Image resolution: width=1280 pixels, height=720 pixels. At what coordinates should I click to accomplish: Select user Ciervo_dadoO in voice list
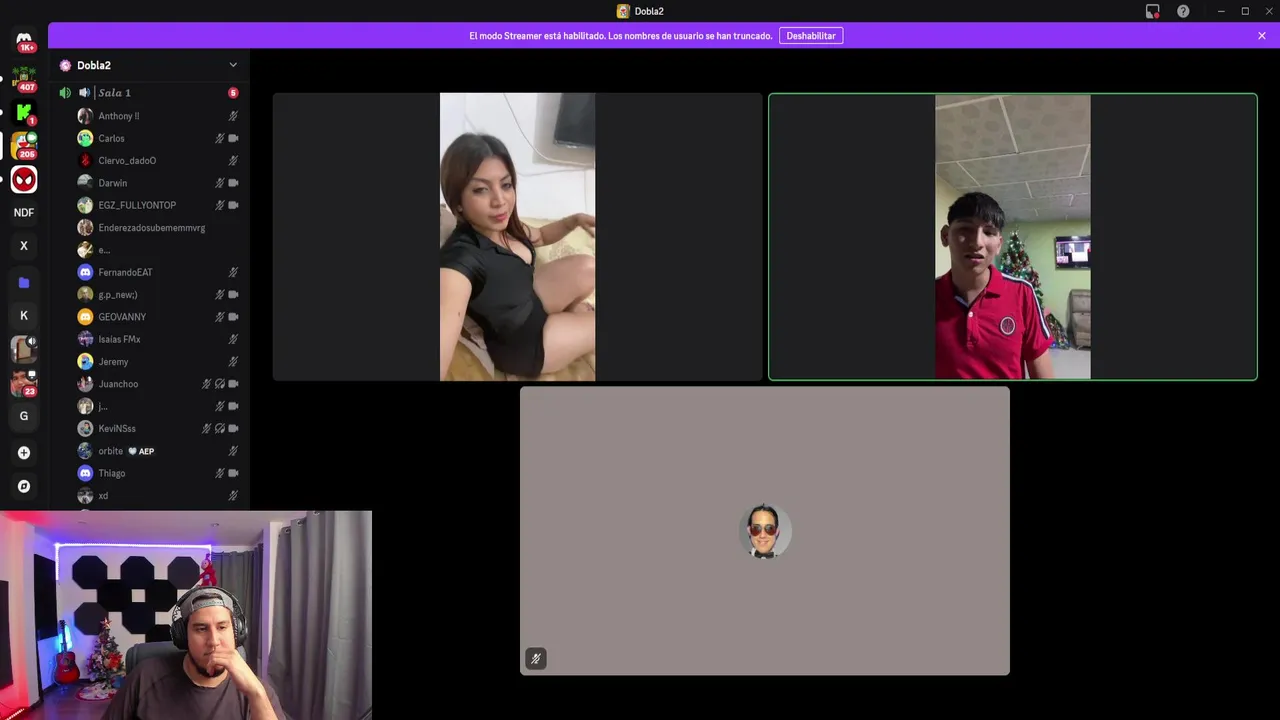158,160
